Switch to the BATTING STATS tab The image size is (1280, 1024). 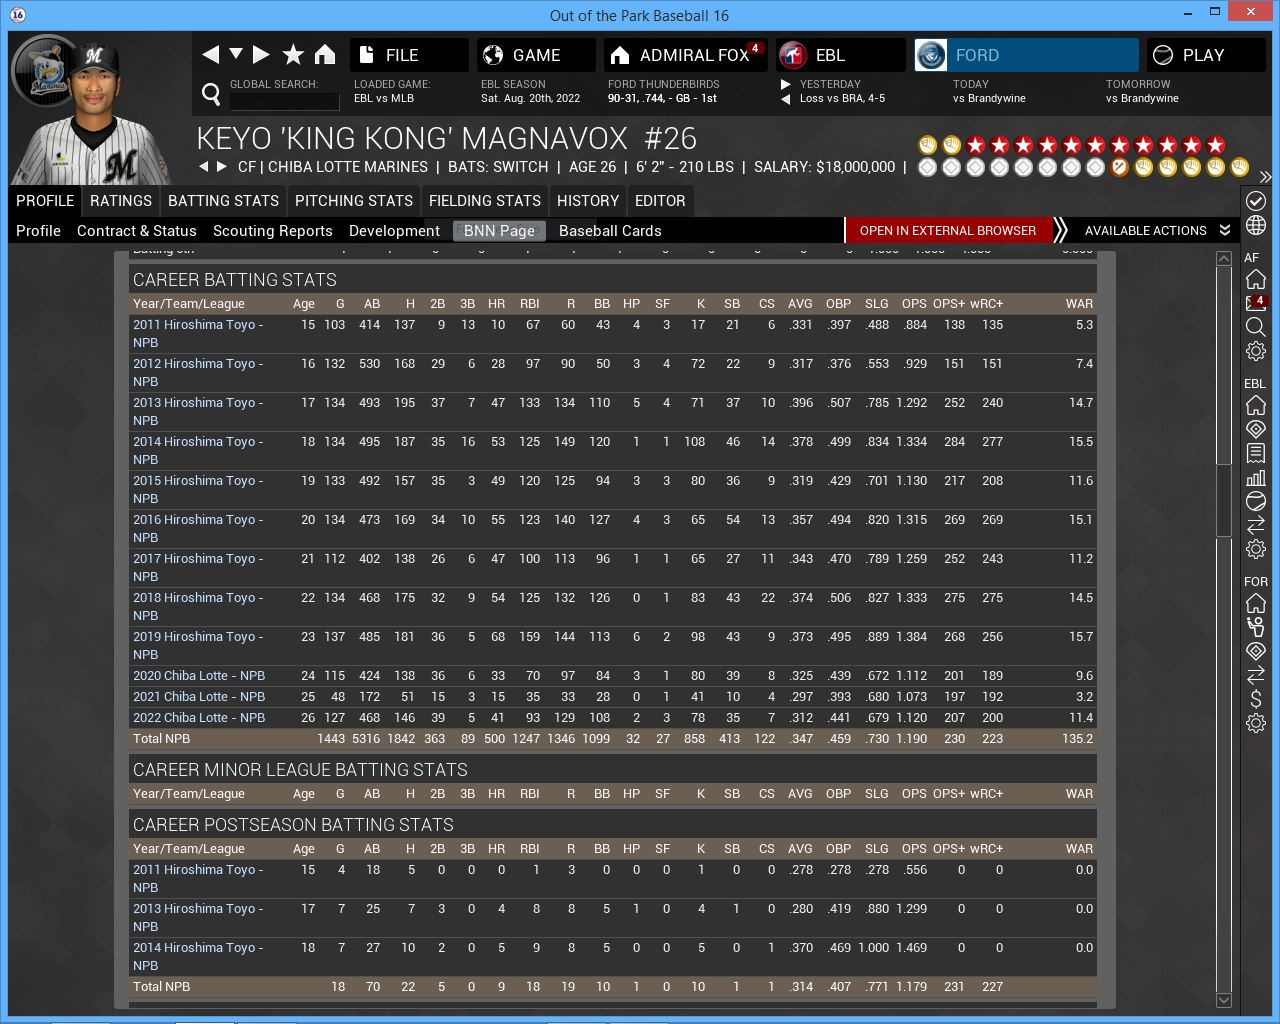(223, 201)
